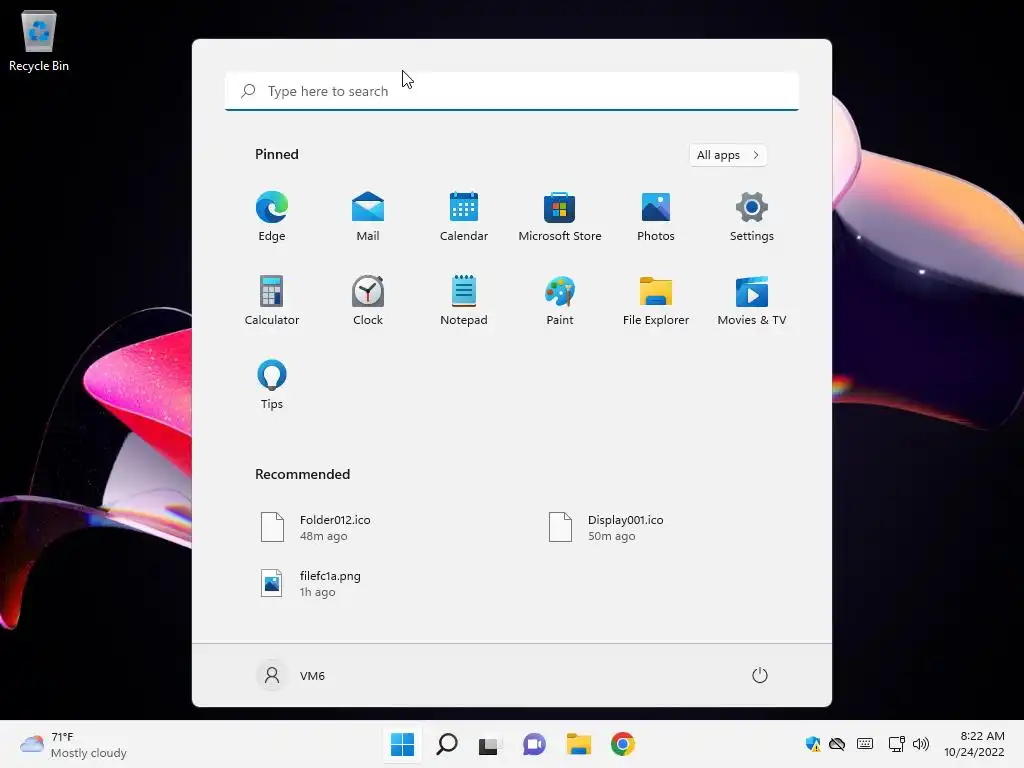
Task: Open the touch keyboard tray icon
Action: tap(865, 744)
